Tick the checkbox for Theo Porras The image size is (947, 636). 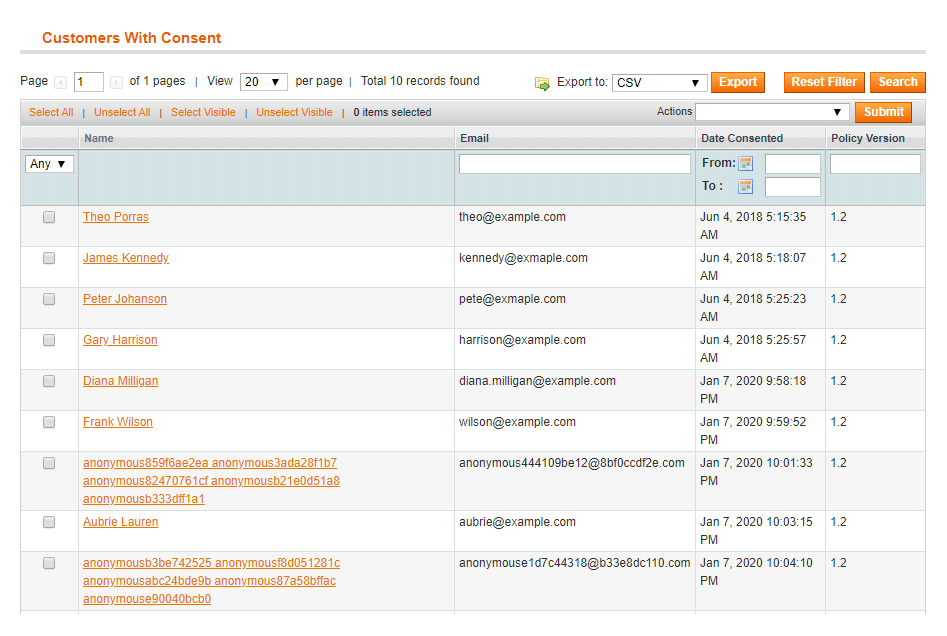click(49, 217)
